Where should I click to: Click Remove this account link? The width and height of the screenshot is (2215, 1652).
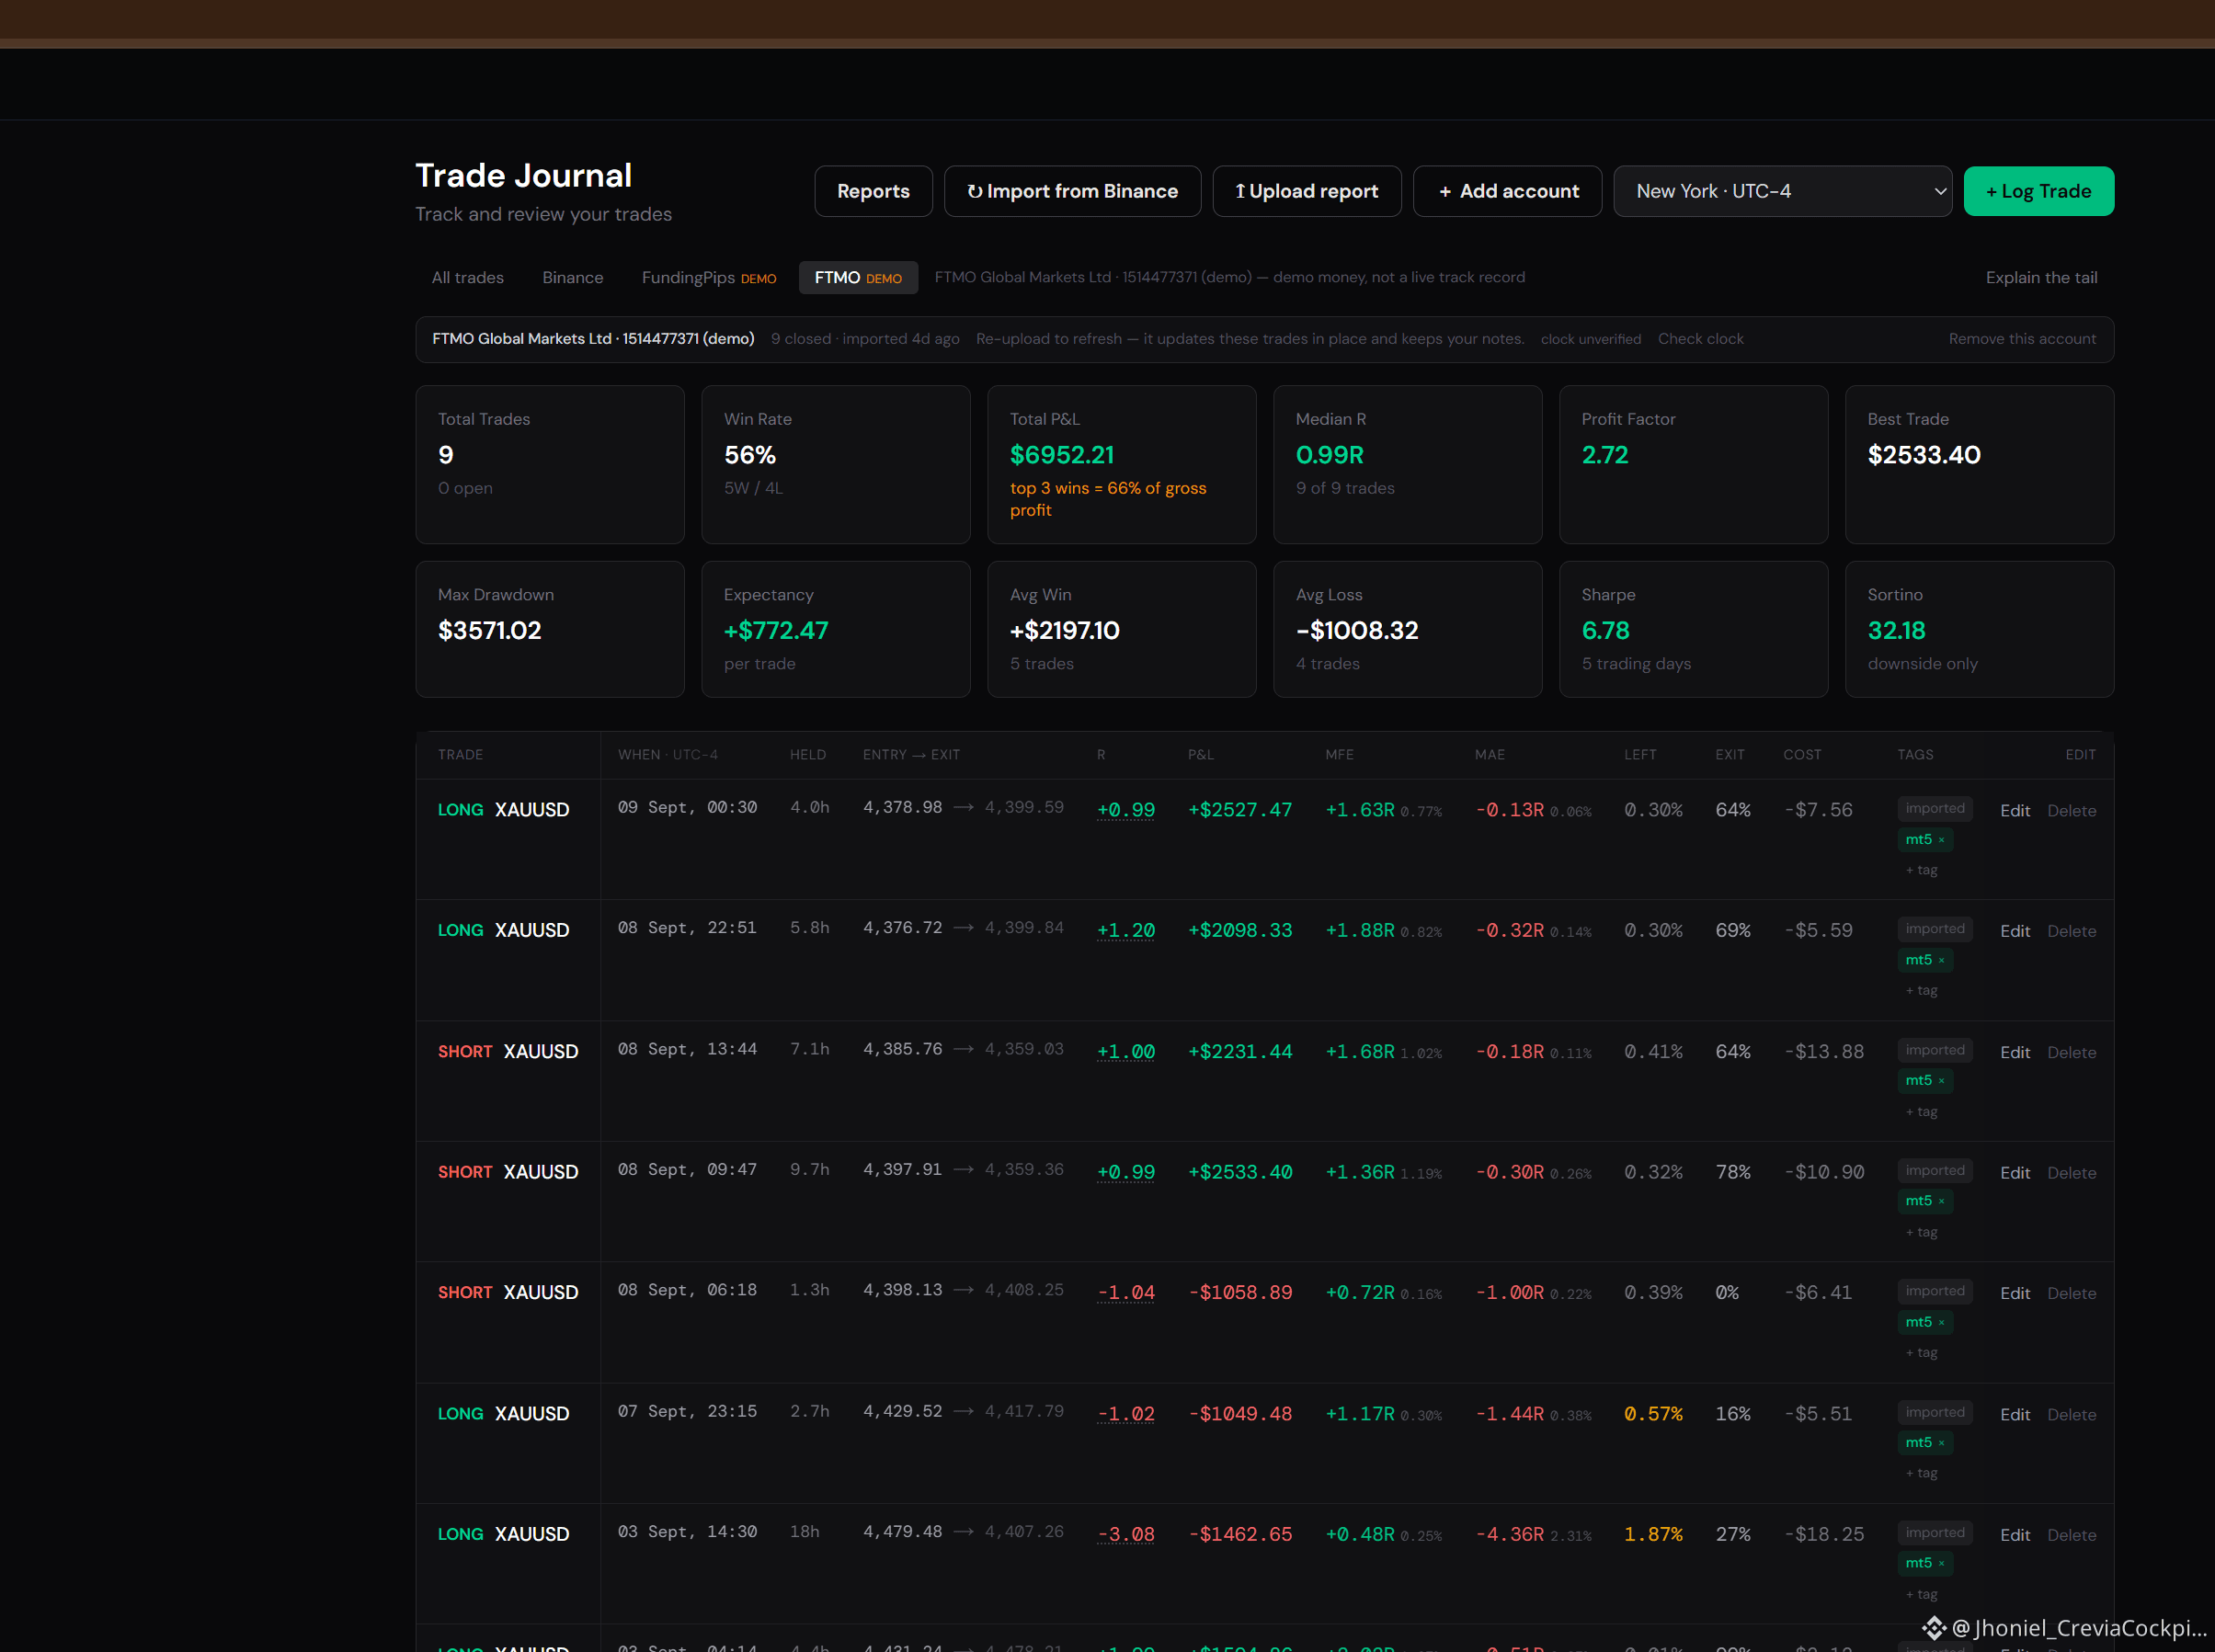[x=2022, y=339]
